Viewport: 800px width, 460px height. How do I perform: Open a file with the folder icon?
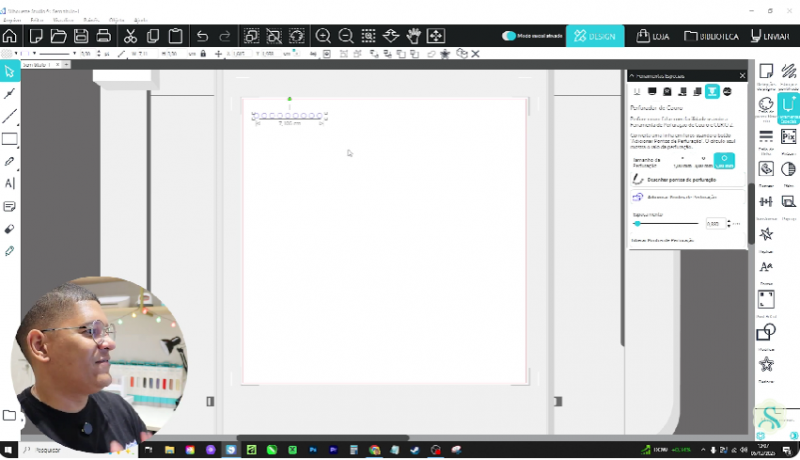click(x=58, y=36)
